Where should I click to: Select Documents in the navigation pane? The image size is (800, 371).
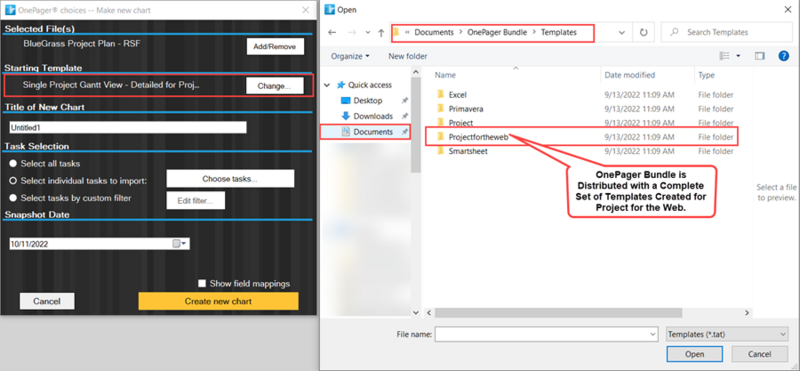(x=373, y=132)
